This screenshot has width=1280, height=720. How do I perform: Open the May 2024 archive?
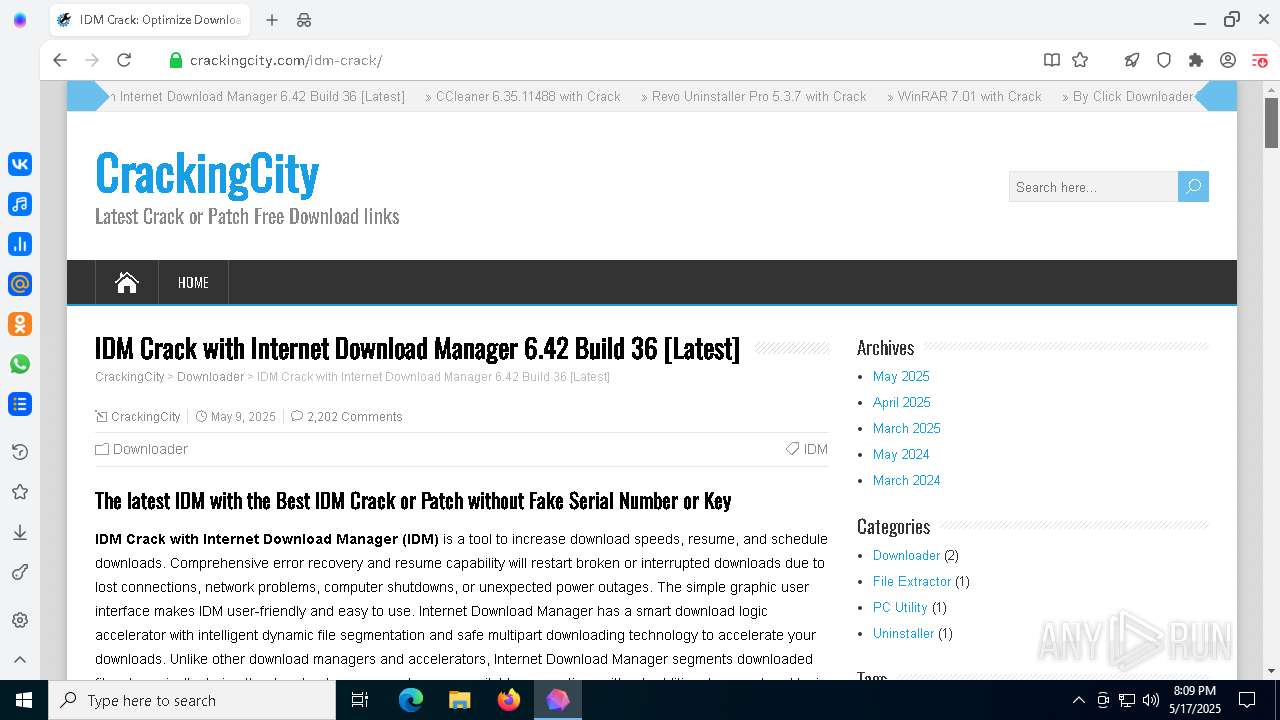pos(901,454)
